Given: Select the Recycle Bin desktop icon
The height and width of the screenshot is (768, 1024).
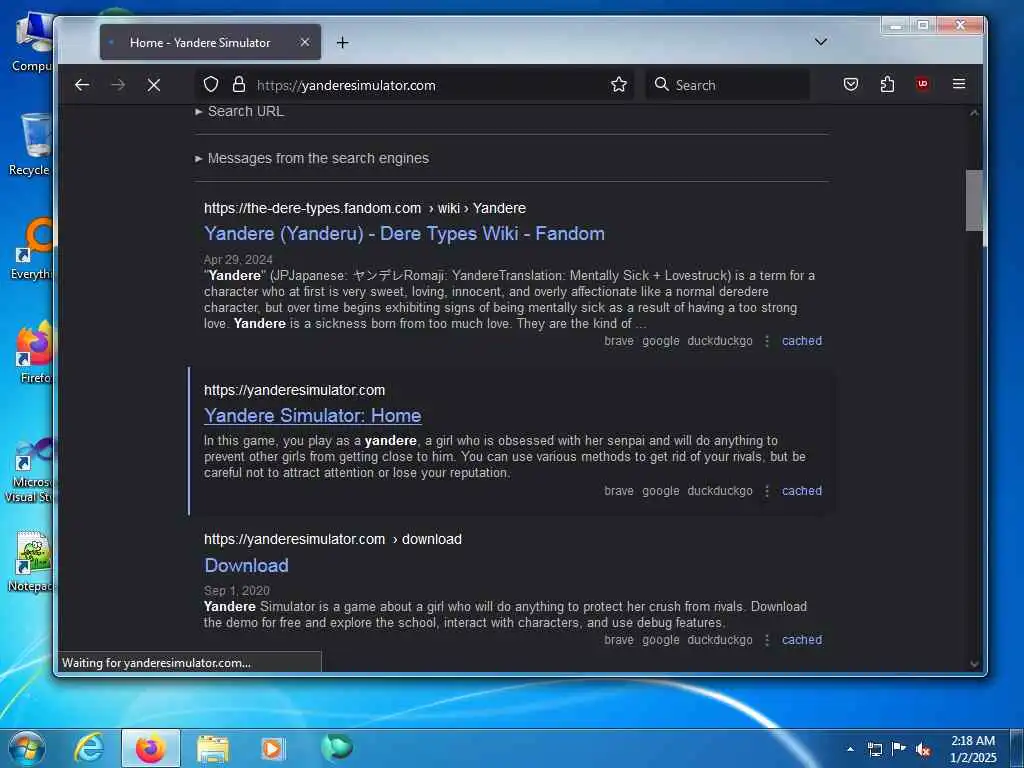Looking at the screenshot, I should click(x=31, y=145).
